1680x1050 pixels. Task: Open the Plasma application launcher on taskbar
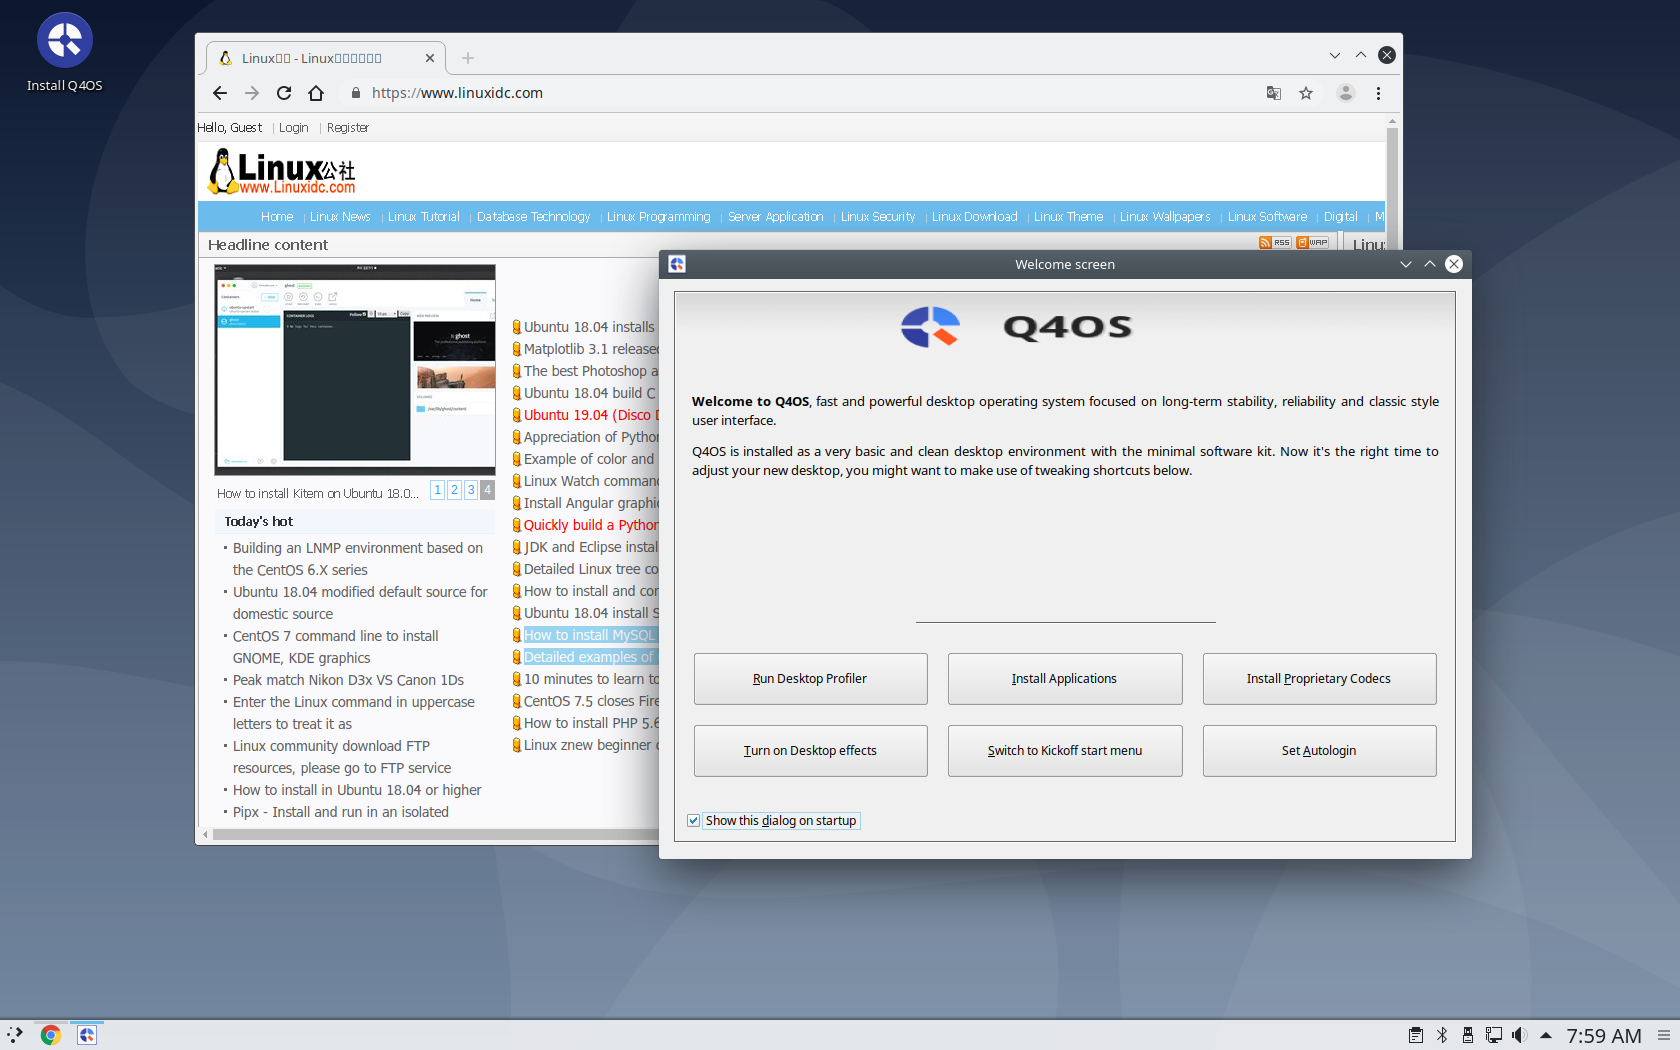[x=15, y=1035]
